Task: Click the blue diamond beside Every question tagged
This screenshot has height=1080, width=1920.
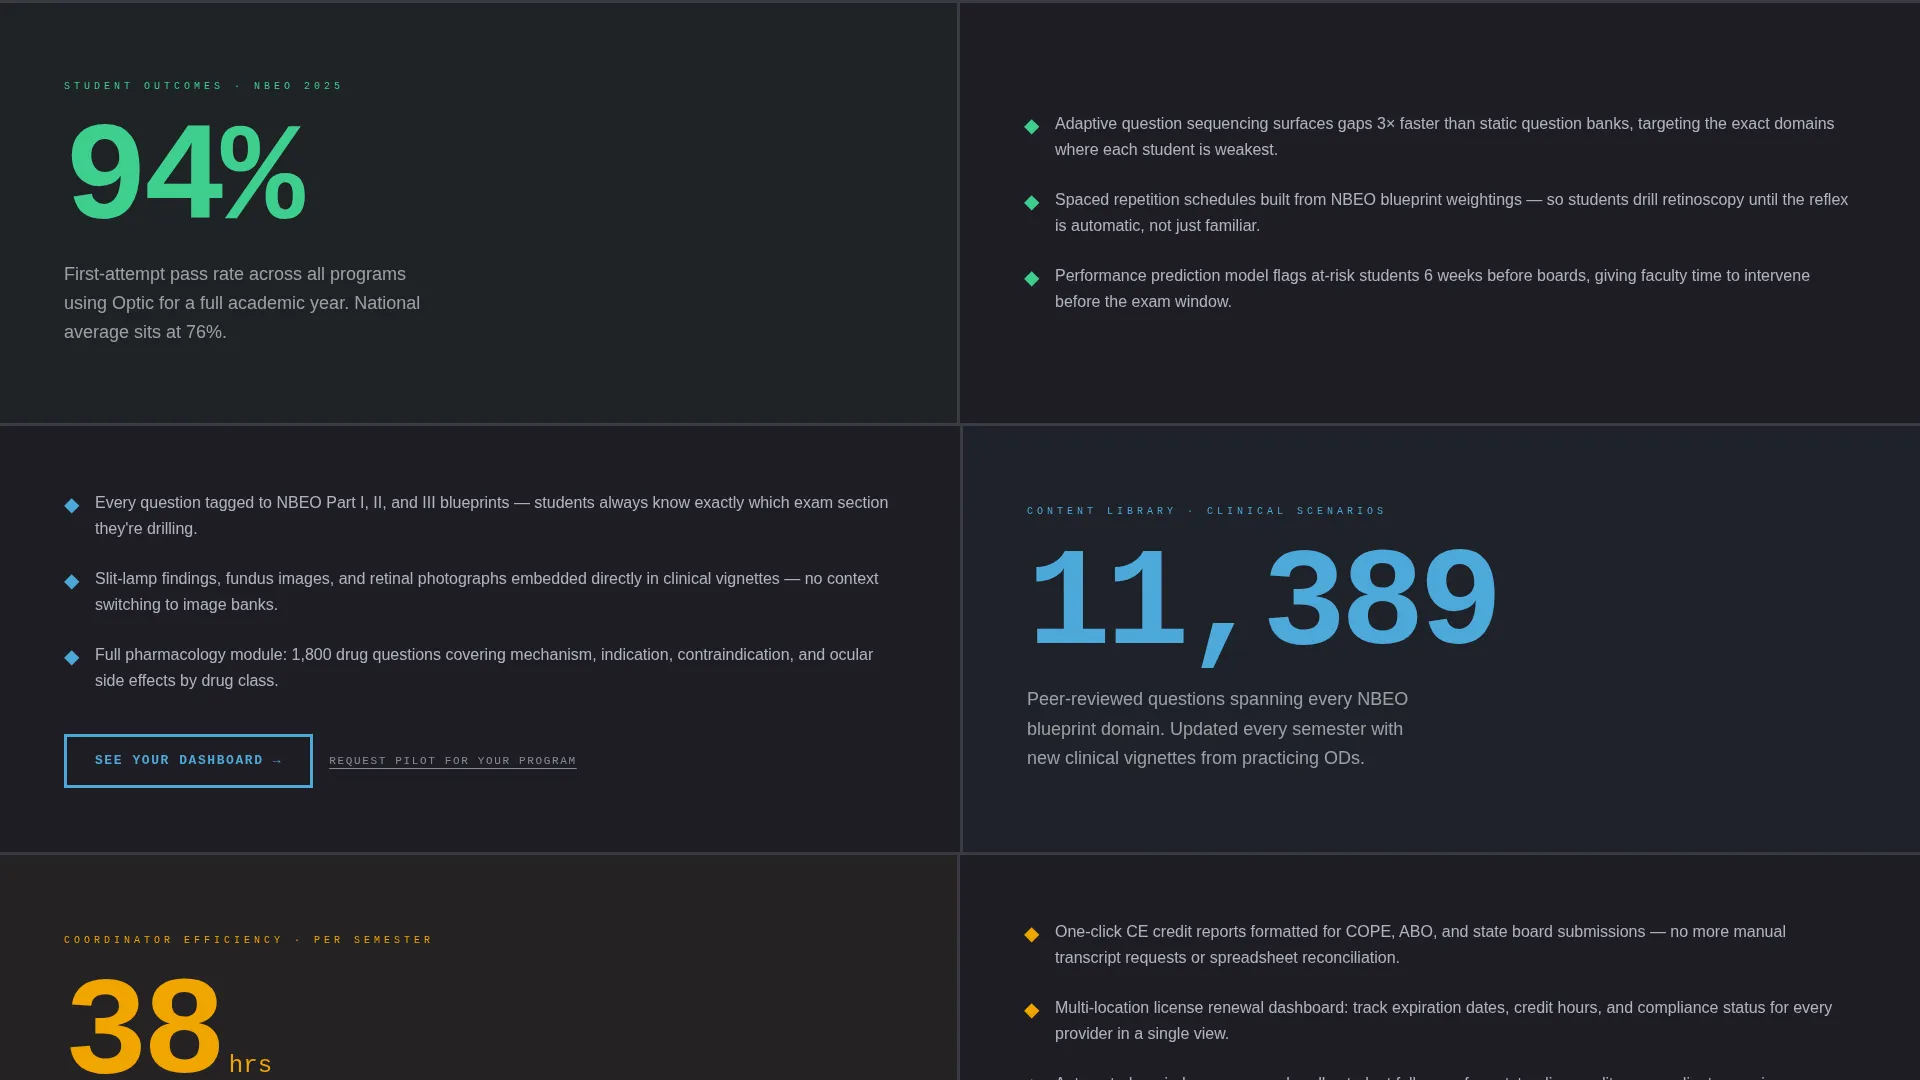Action: (72, 505)
